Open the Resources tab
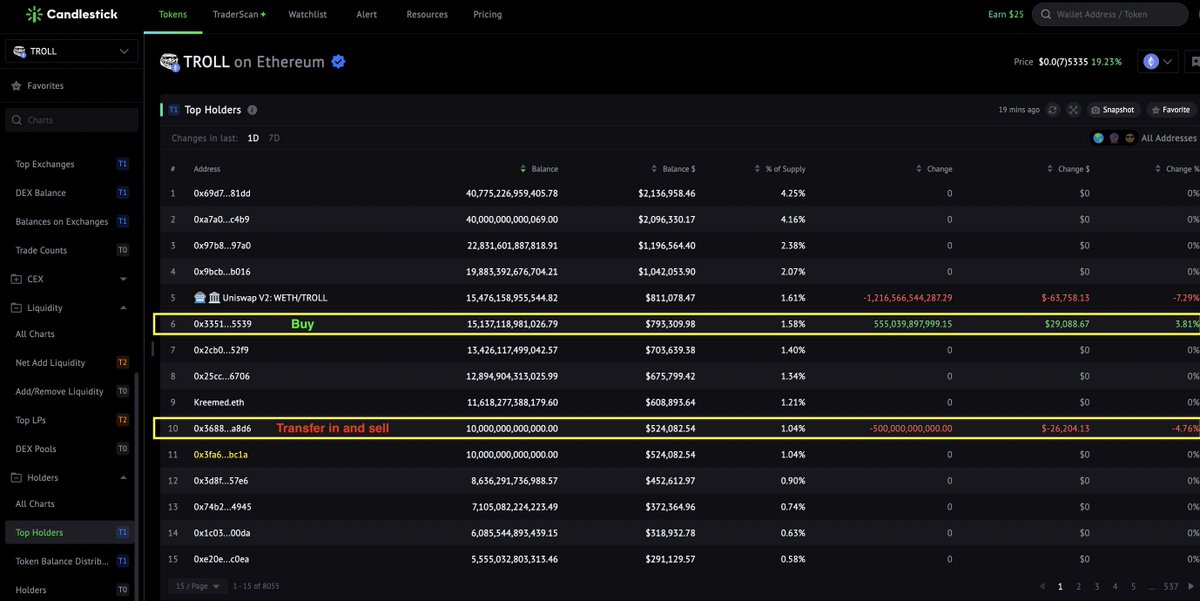This screenshot has height=601, width=1200. (427, 15)
